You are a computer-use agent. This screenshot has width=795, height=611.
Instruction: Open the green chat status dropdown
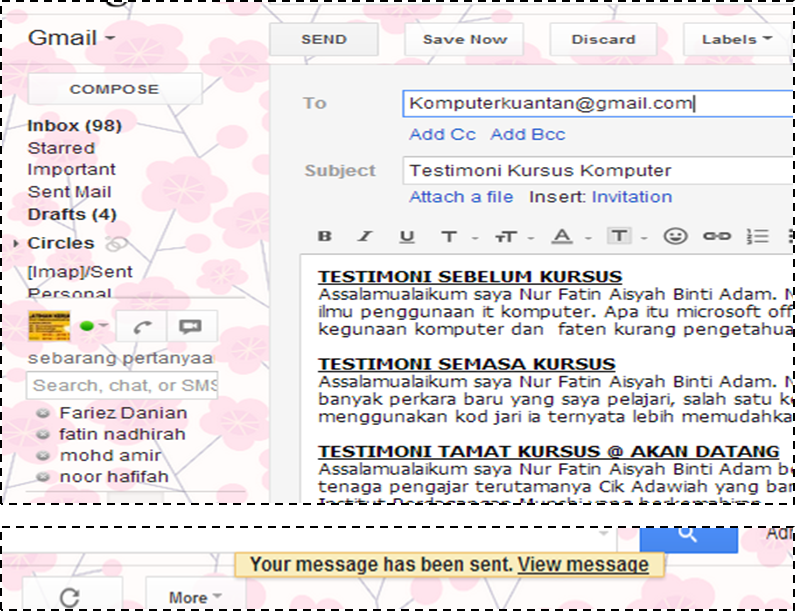click(94, 326)
